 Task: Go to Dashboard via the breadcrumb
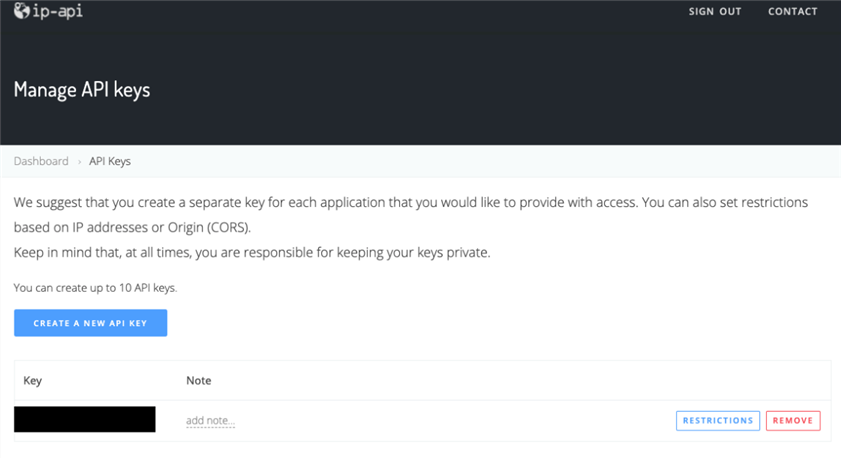pyautogui.click(x=41, y=161)
